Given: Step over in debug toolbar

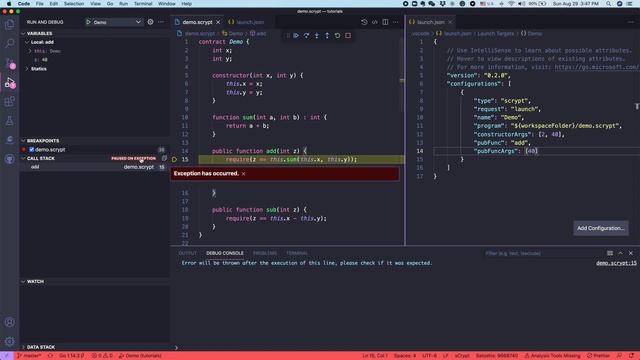Looking at the screenshot, I should [x=306, y=36].
